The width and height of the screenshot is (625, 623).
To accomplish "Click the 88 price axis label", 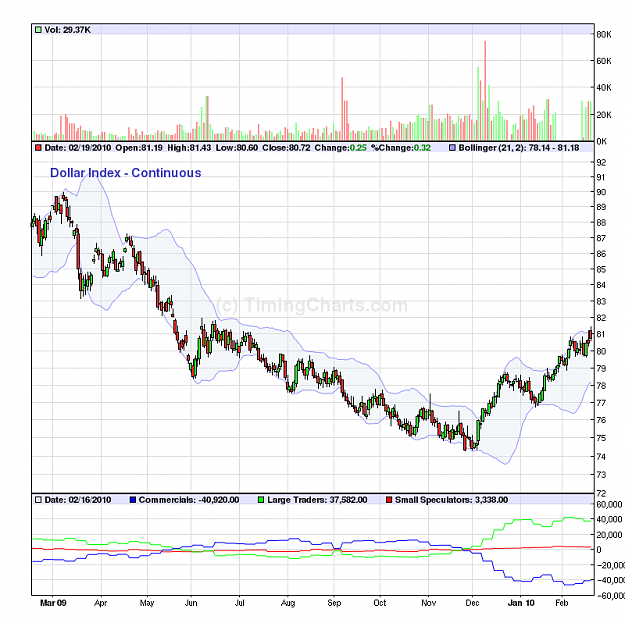I will click(601, 223).
